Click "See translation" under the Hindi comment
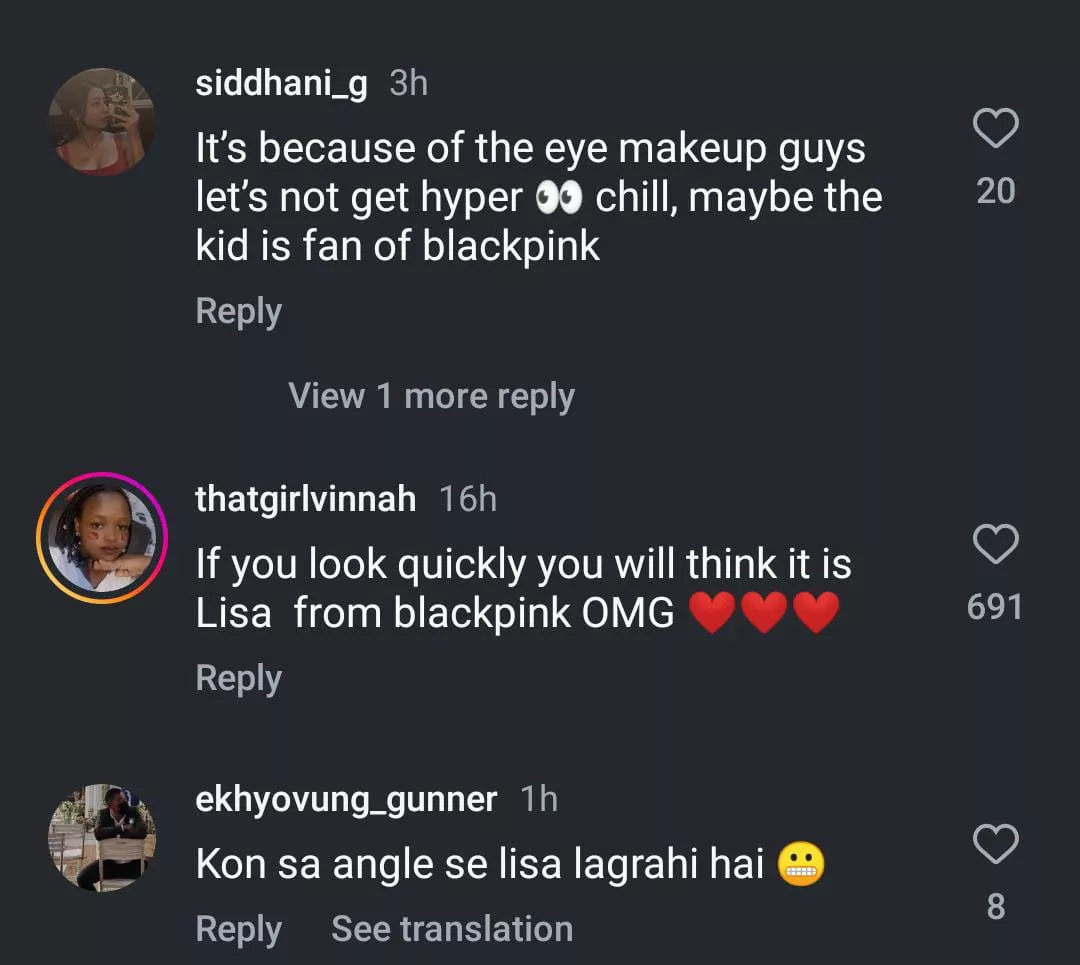This screenshot has height=965, width=1080. pos(452,929)
